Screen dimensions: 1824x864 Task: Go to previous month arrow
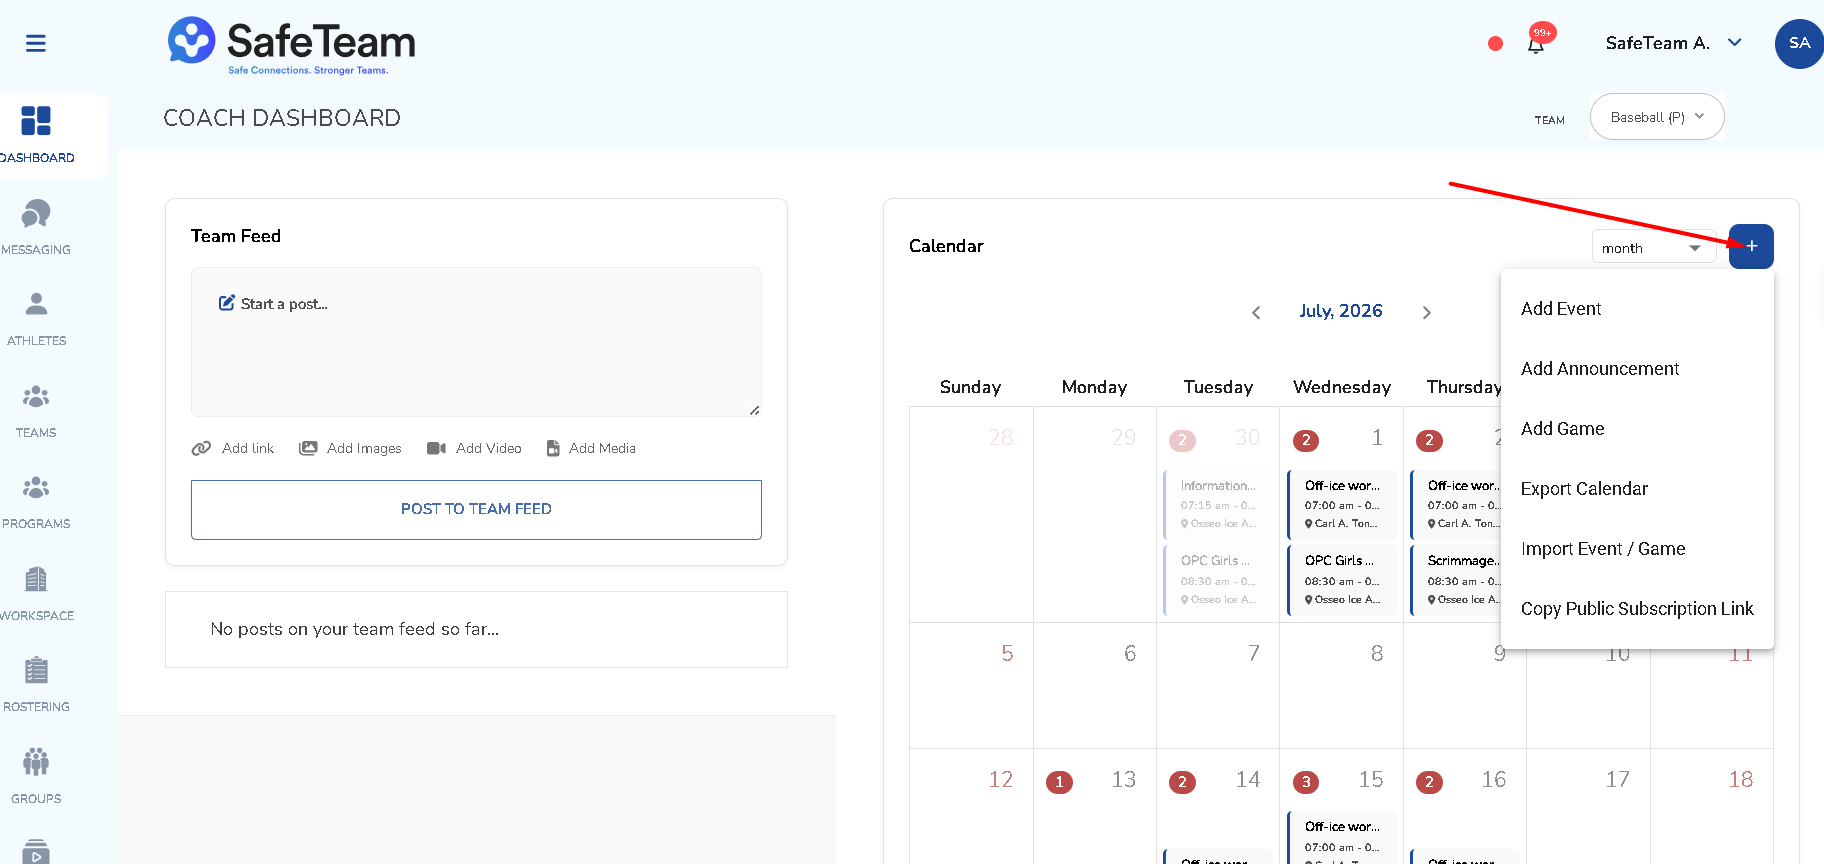click(1256, 312)
